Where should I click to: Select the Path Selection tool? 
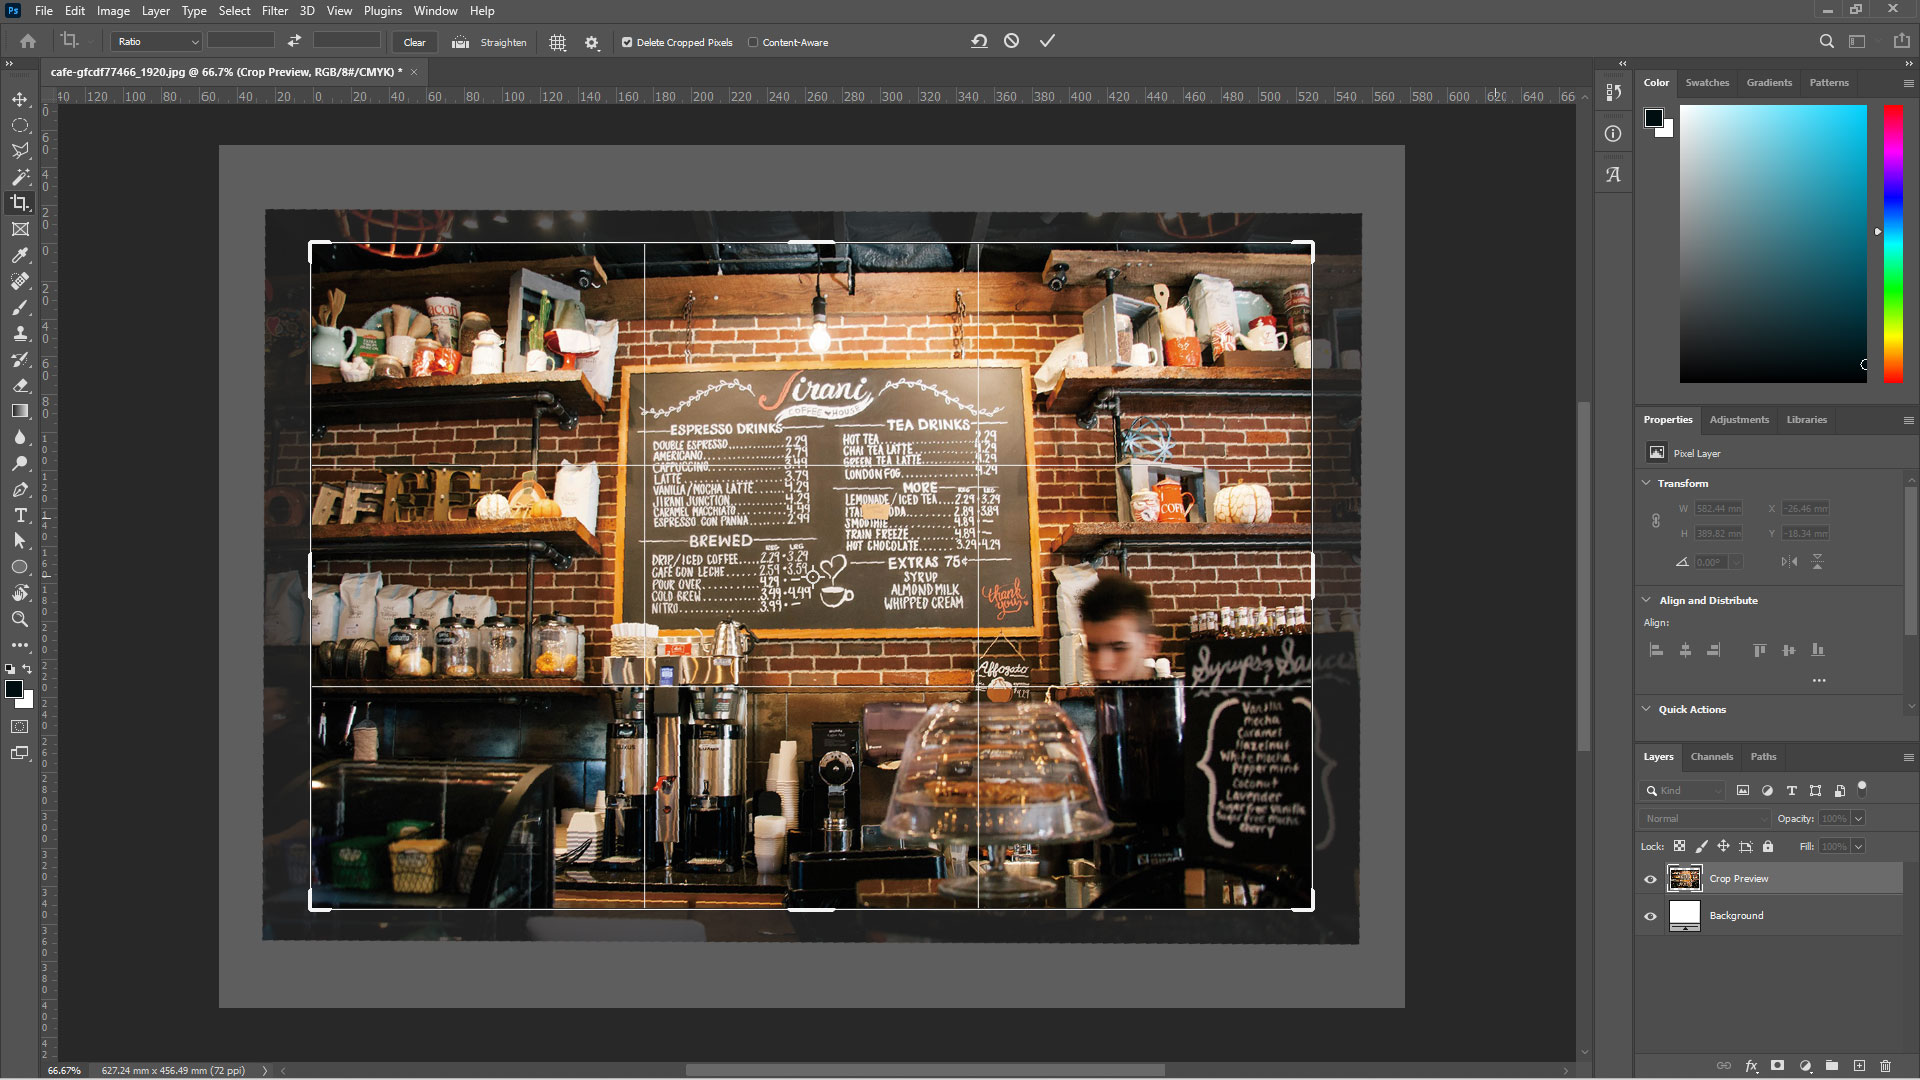pyautogui.click(x=20, y=541)
